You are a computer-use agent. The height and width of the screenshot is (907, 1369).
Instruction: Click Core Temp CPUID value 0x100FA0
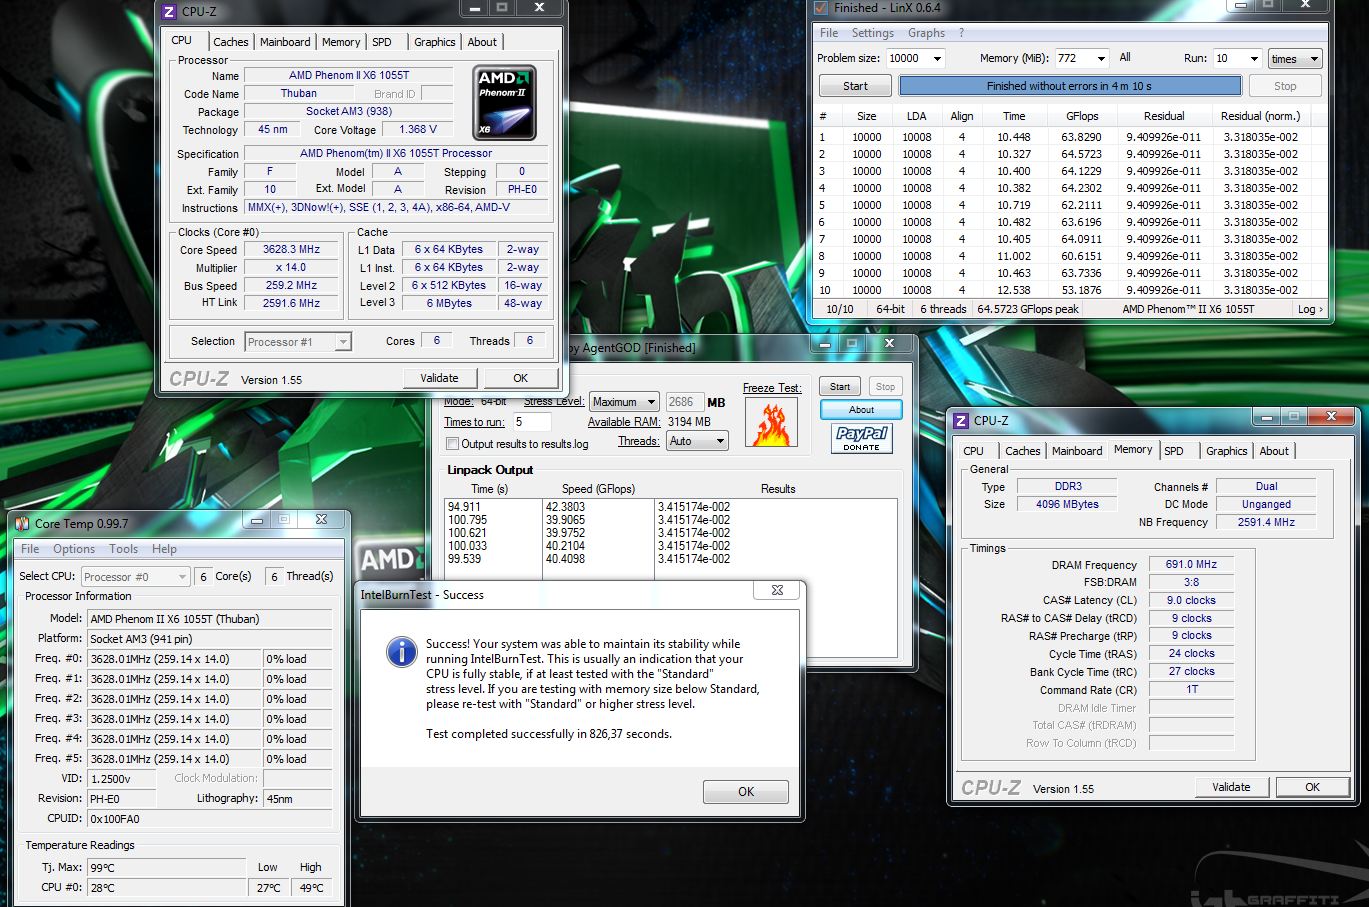click(210, 818)
